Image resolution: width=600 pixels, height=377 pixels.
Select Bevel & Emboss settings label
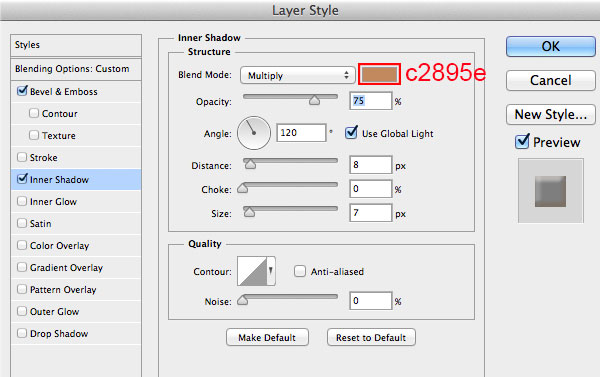[64, 92]
